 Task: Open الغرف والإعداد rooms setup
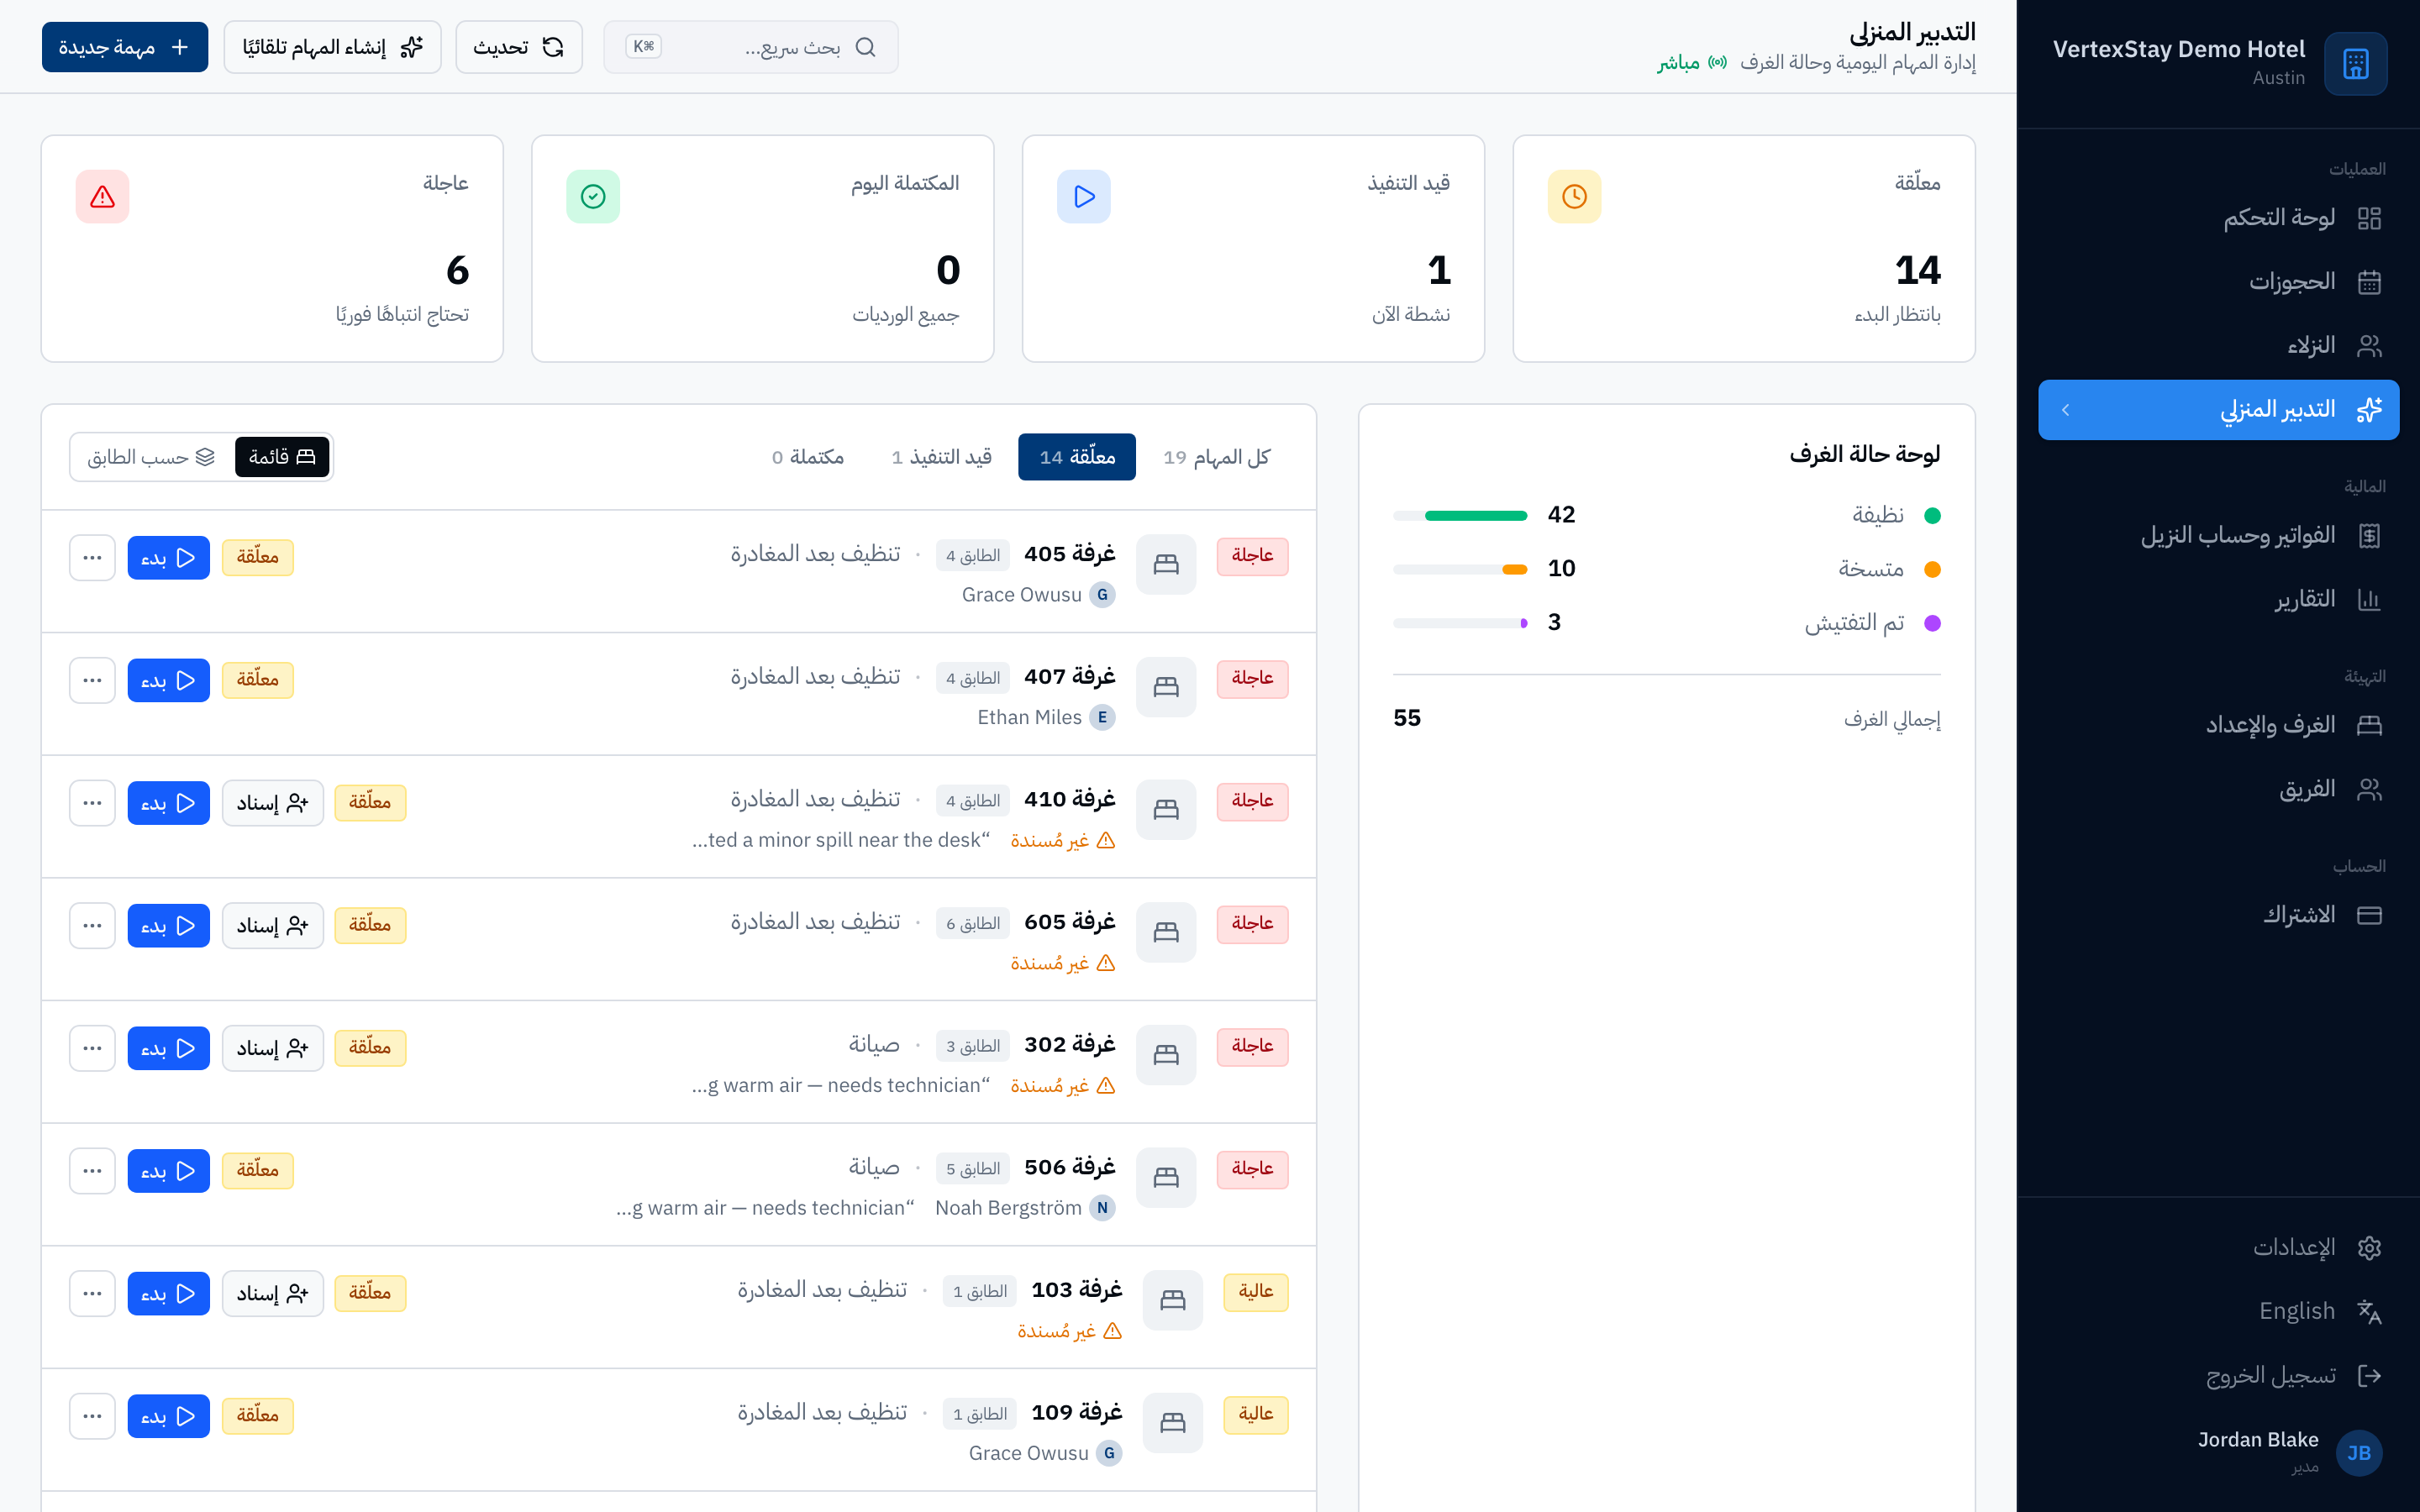pos(2218,725)
